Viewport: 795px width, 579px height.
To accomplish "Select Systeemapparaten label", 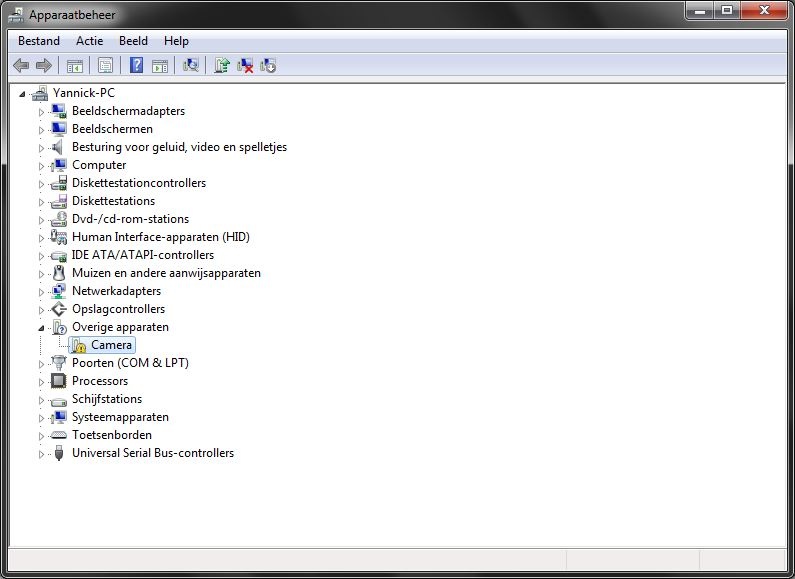I will point(120,417).
